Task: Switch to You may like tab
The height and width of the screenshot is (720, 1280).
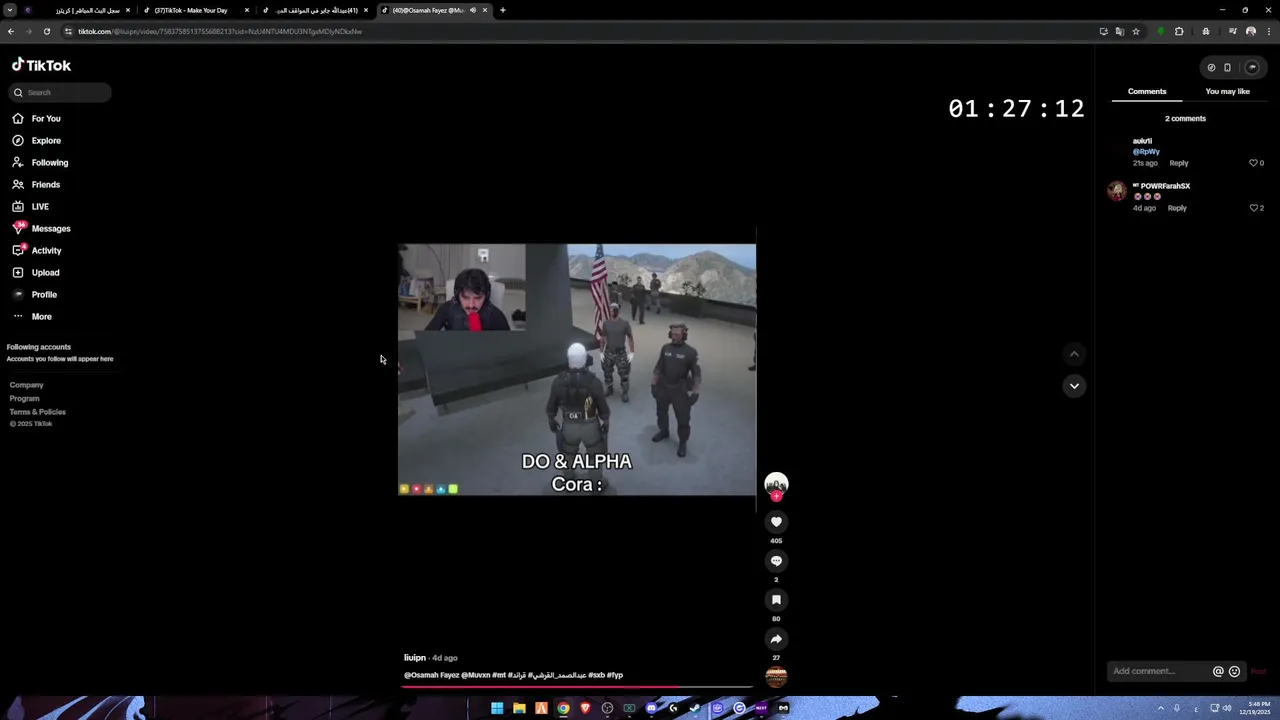Action: click(1228, 91)
